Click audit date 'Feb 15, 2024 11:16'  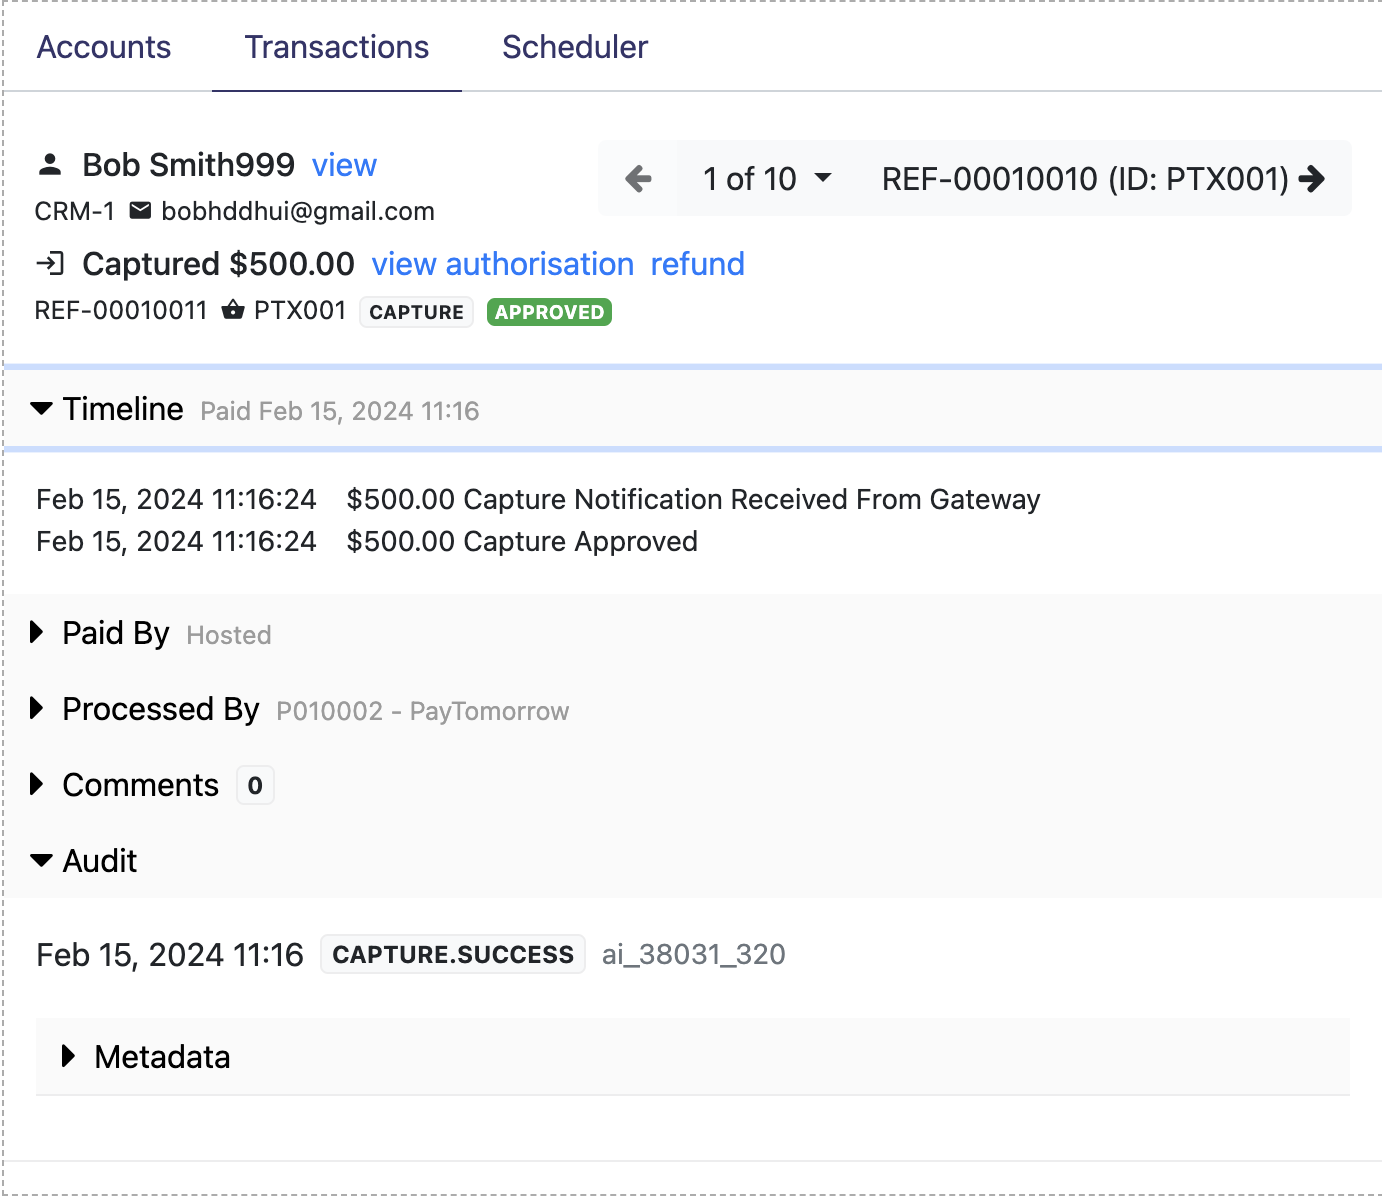tap(170, 955)
